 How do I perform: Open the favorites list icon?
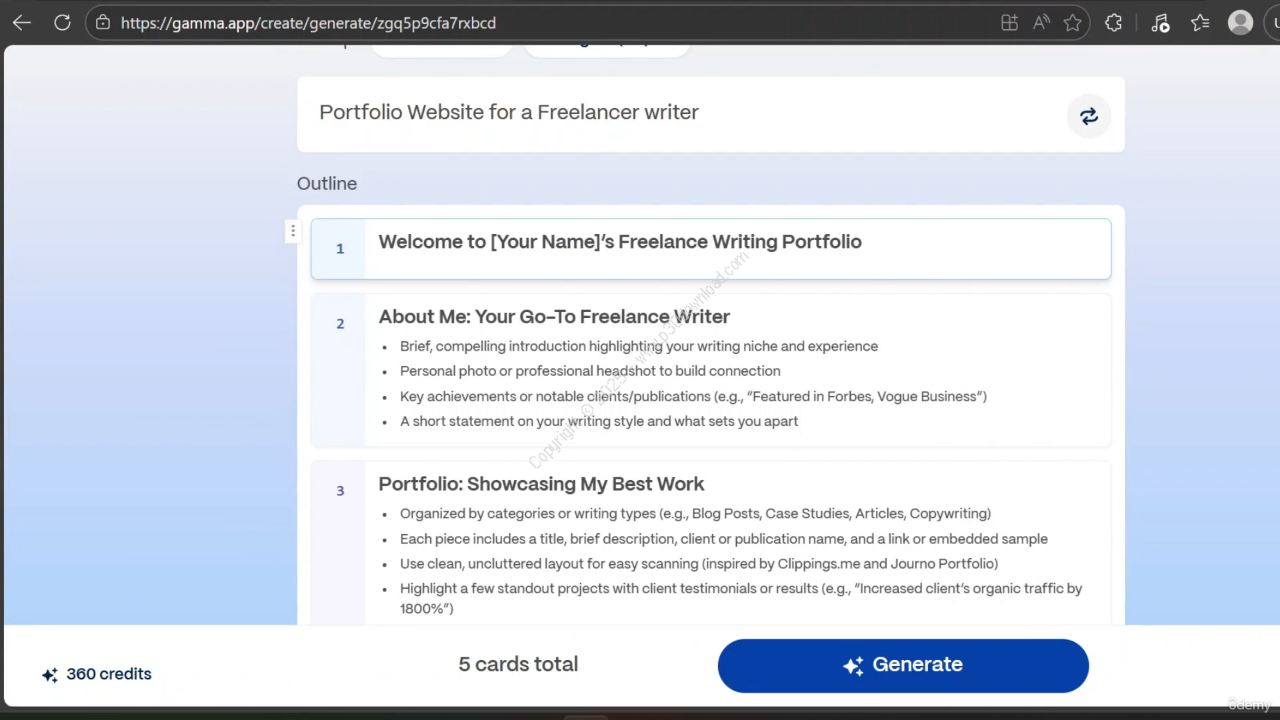[1200, 23]
